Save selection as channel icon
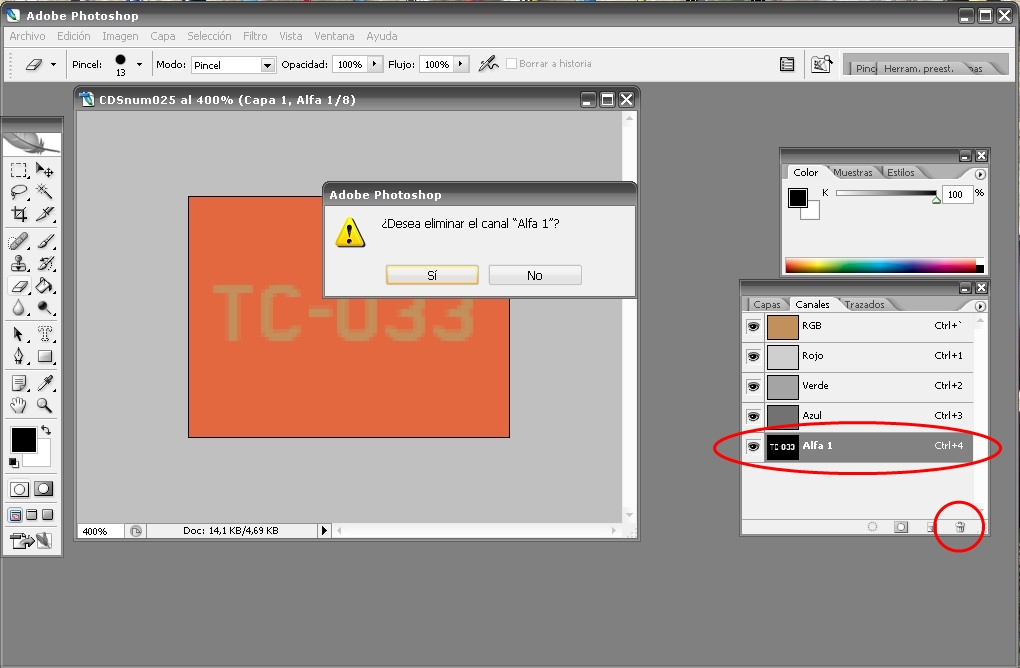The width and height of the screenshot is (1020, 668). coord(901,527)
